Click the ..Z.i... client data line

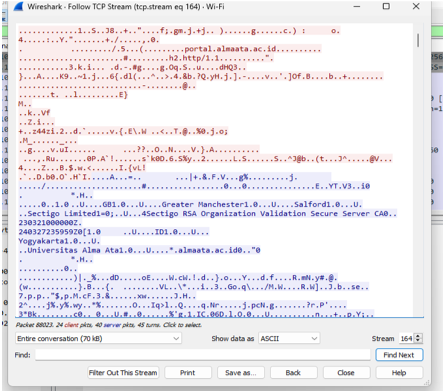point(36,122)
